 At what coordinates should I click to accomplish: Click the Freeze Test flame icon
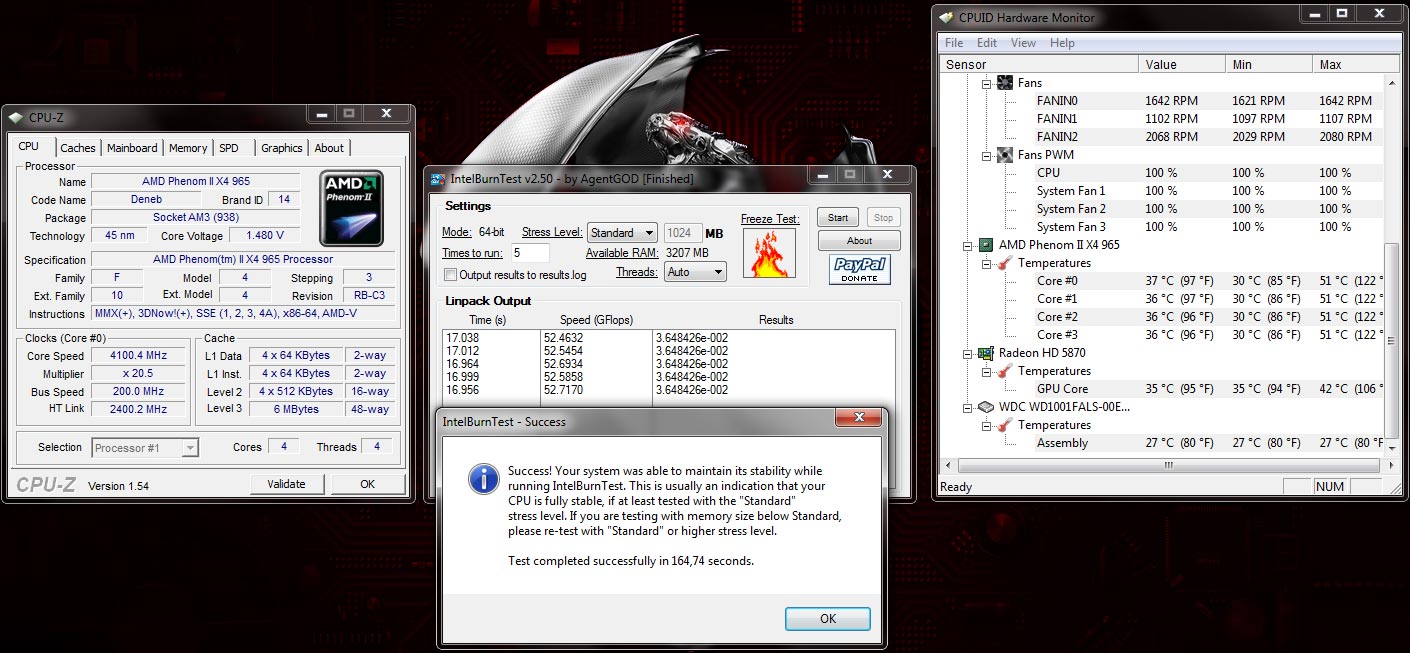770,253
